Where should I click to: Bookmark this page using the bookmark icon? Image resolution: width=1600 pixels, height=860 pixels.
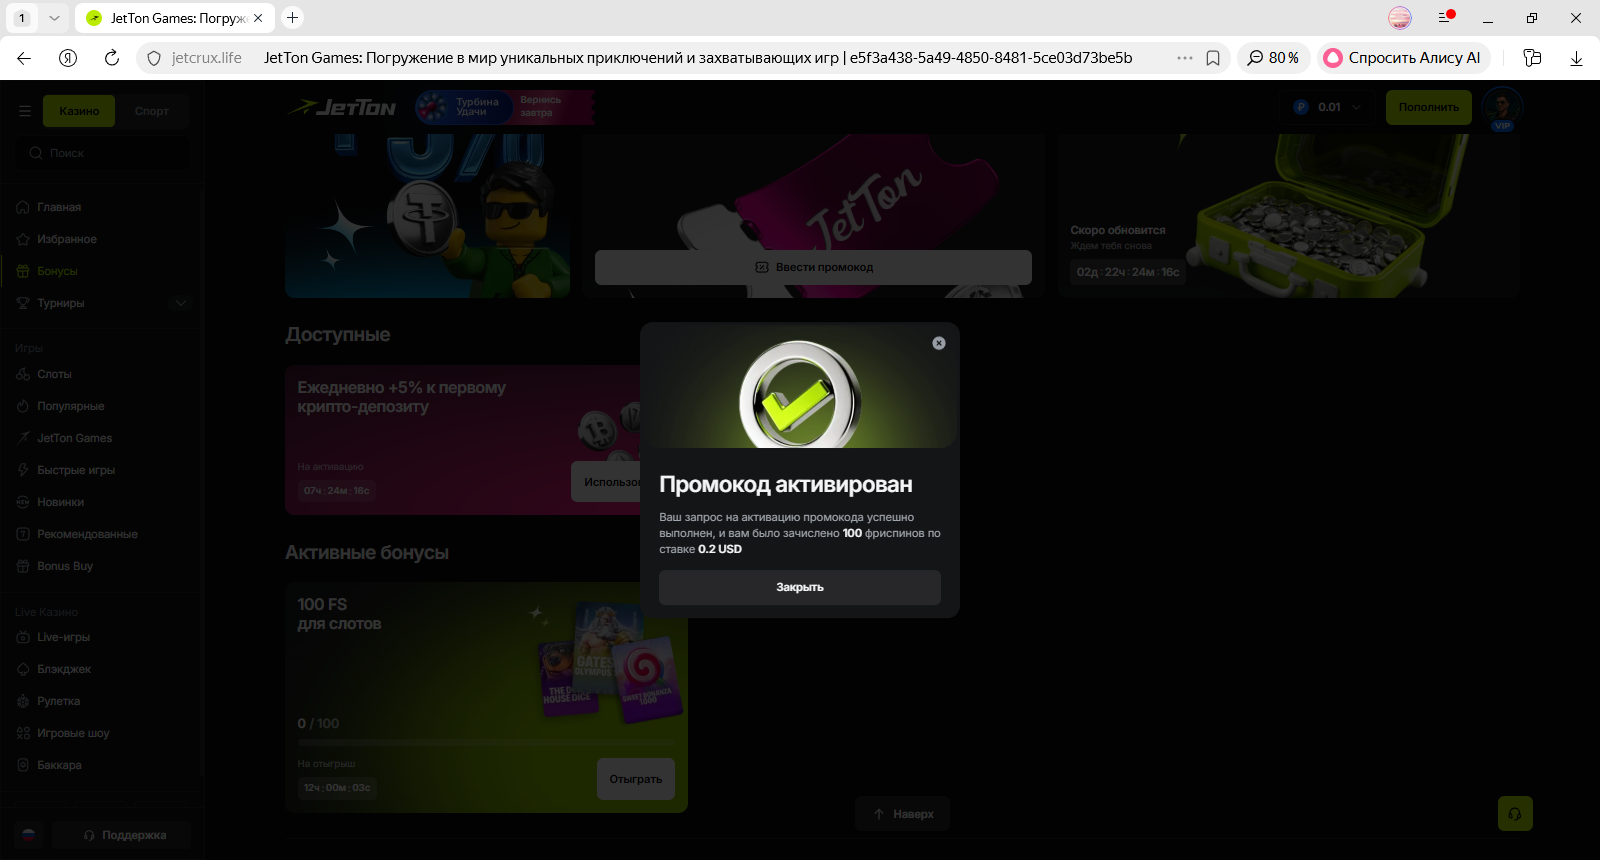pyautogui.click(x=1213, y=58)
